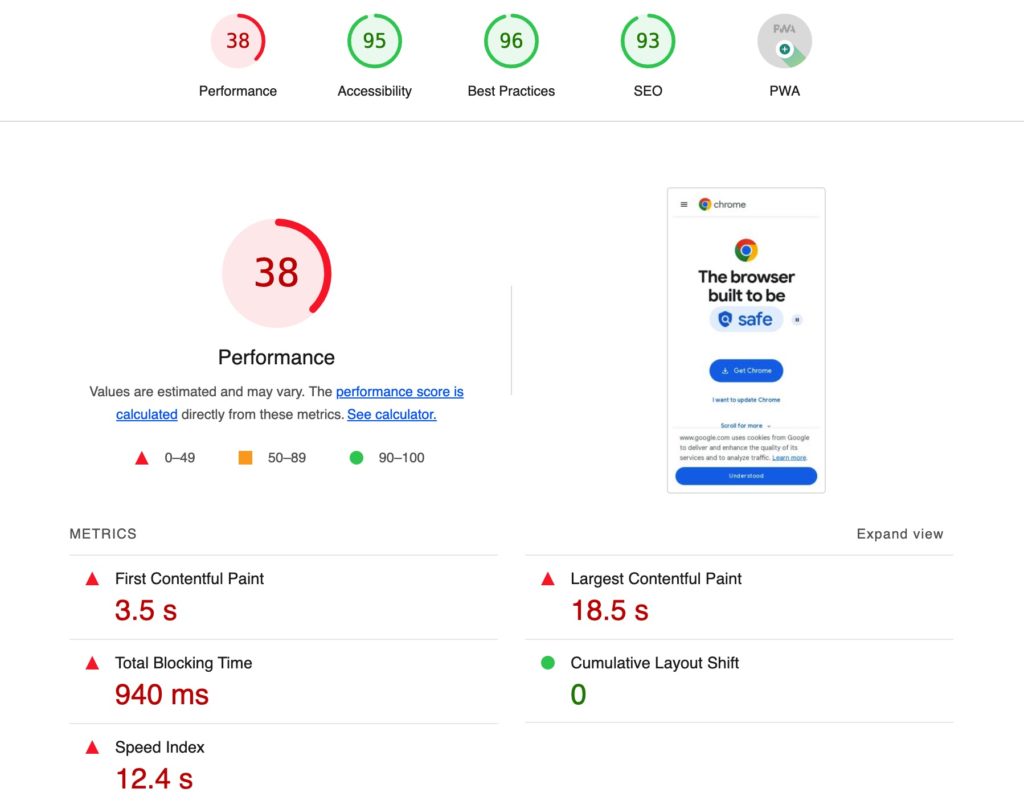The image size is (1024, 805).
Task: Click the red triangle in the 0–49 legend
Action: click(x=141, y=457)
